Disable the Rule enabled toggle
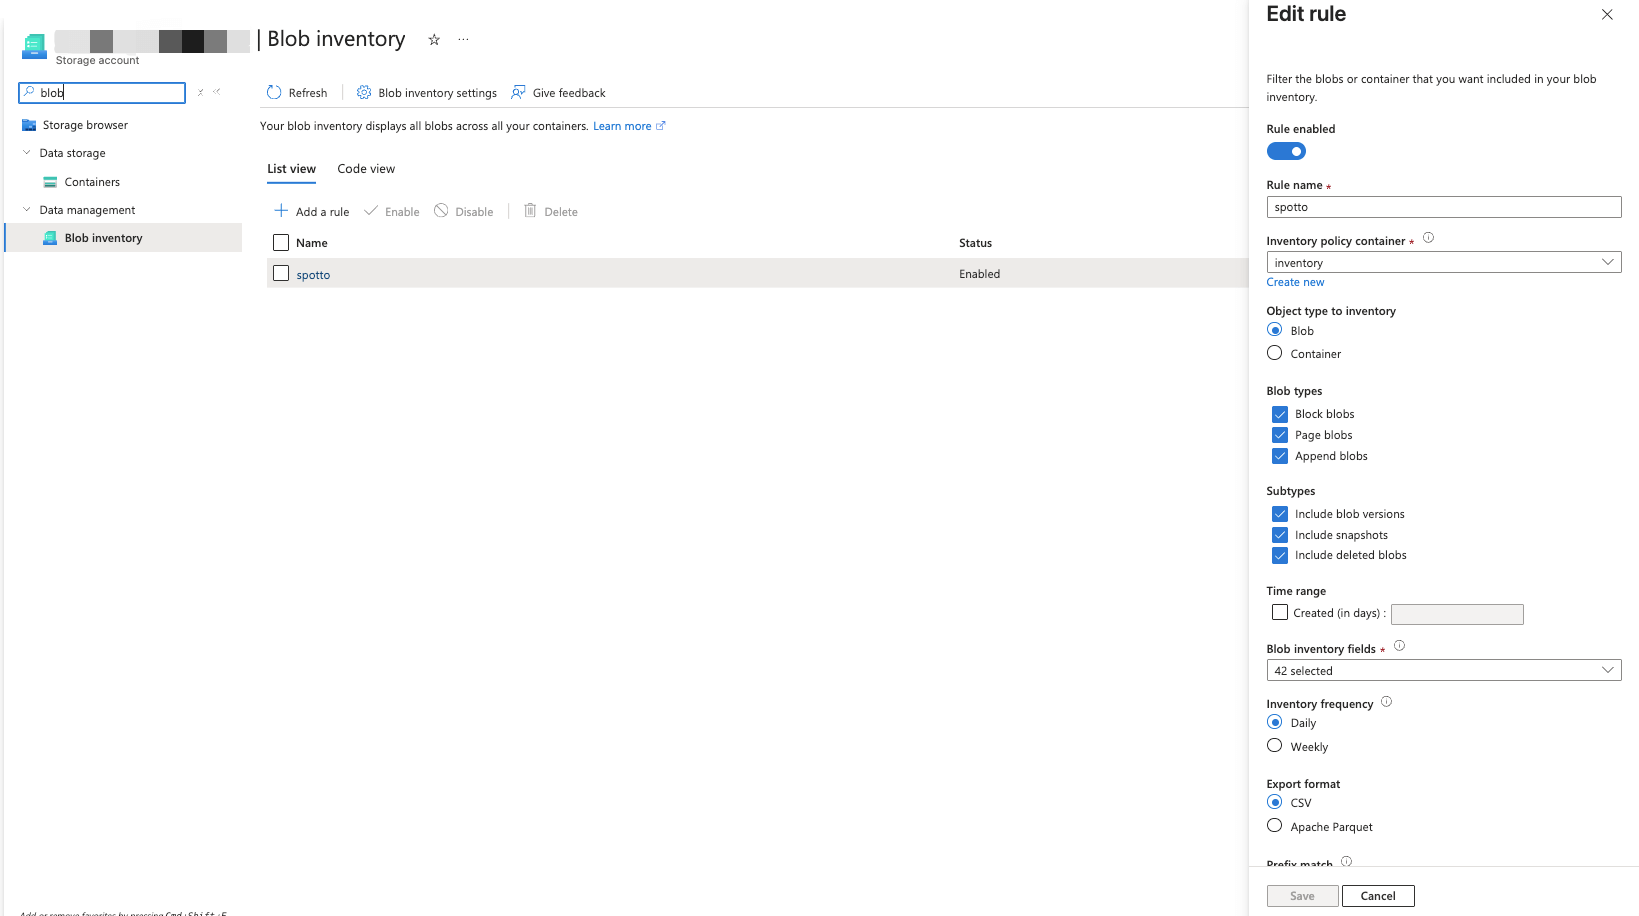 click(1286, 150)
